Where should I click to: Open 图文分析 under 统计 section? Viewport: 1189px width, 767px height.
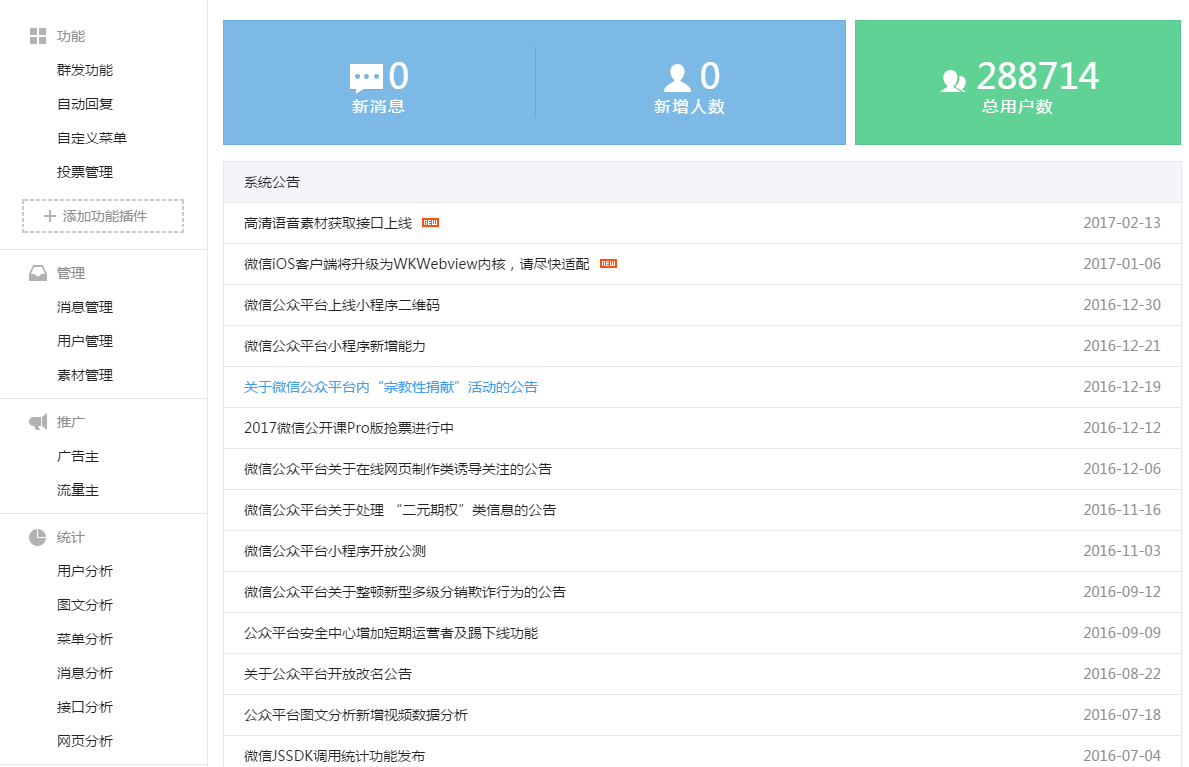click(x=85, y=605)
